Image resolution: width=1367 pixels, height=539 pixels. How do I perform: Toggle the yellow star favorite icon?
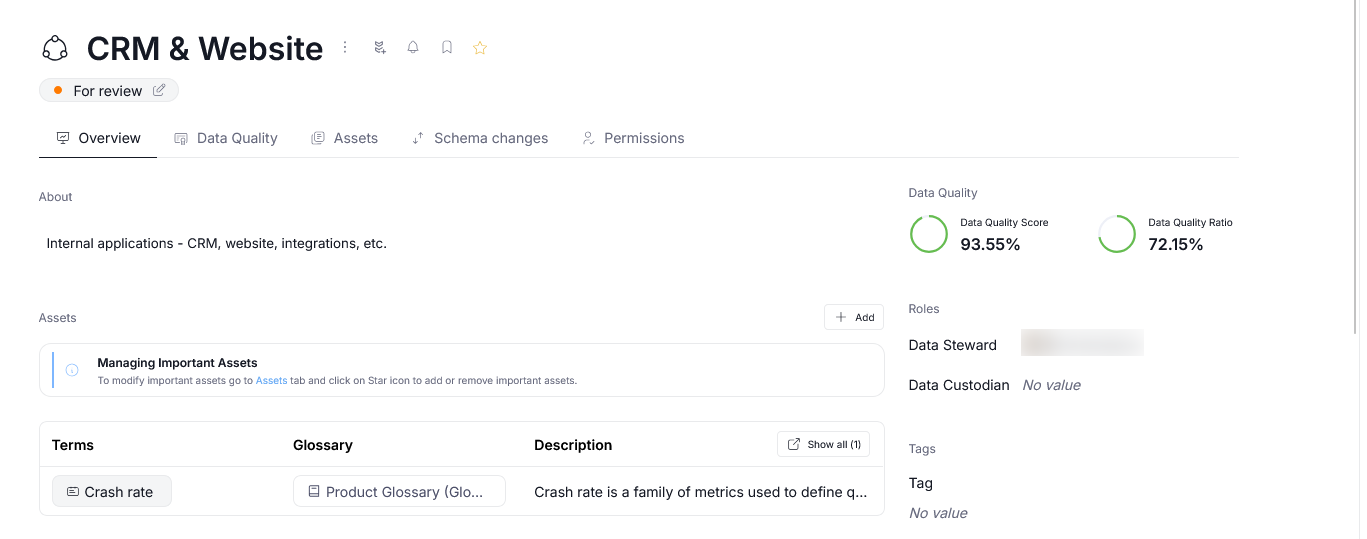click(480, 47)
